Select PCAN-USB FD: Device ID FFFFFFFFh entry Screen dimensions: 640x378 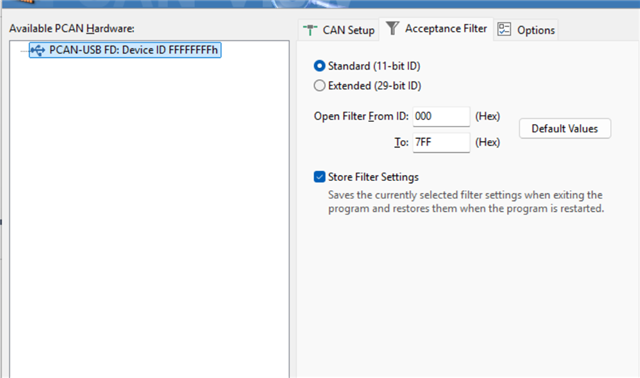point(125,50)
